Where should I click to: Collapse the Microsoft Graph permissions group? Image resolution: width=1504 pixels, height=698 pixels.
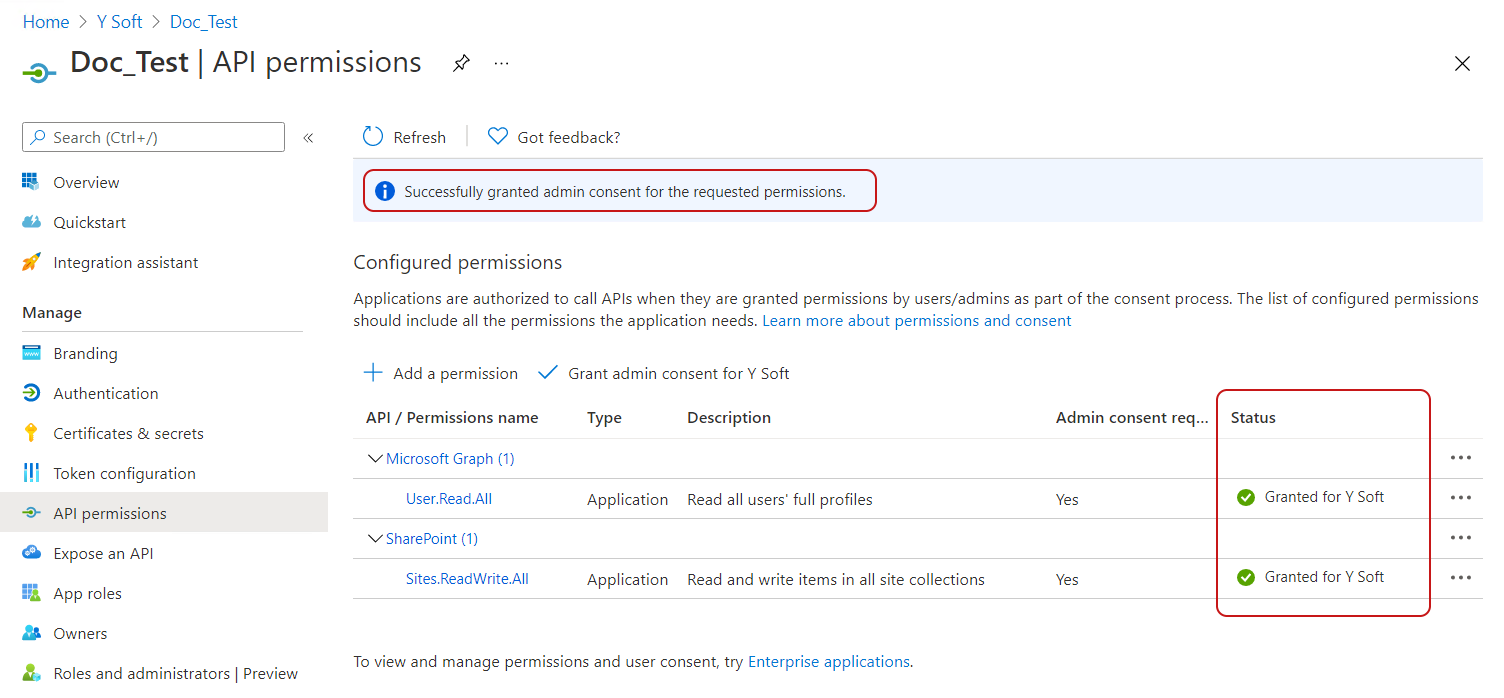pos(376,459)
